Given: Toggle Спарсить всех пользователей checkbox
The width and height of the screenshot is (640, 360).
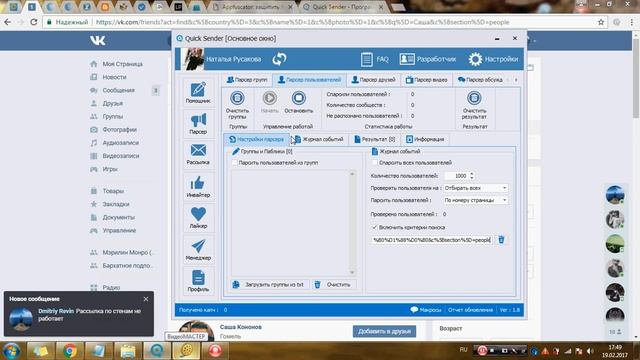Looking at the screenshot, I should (x=375, y=162).
